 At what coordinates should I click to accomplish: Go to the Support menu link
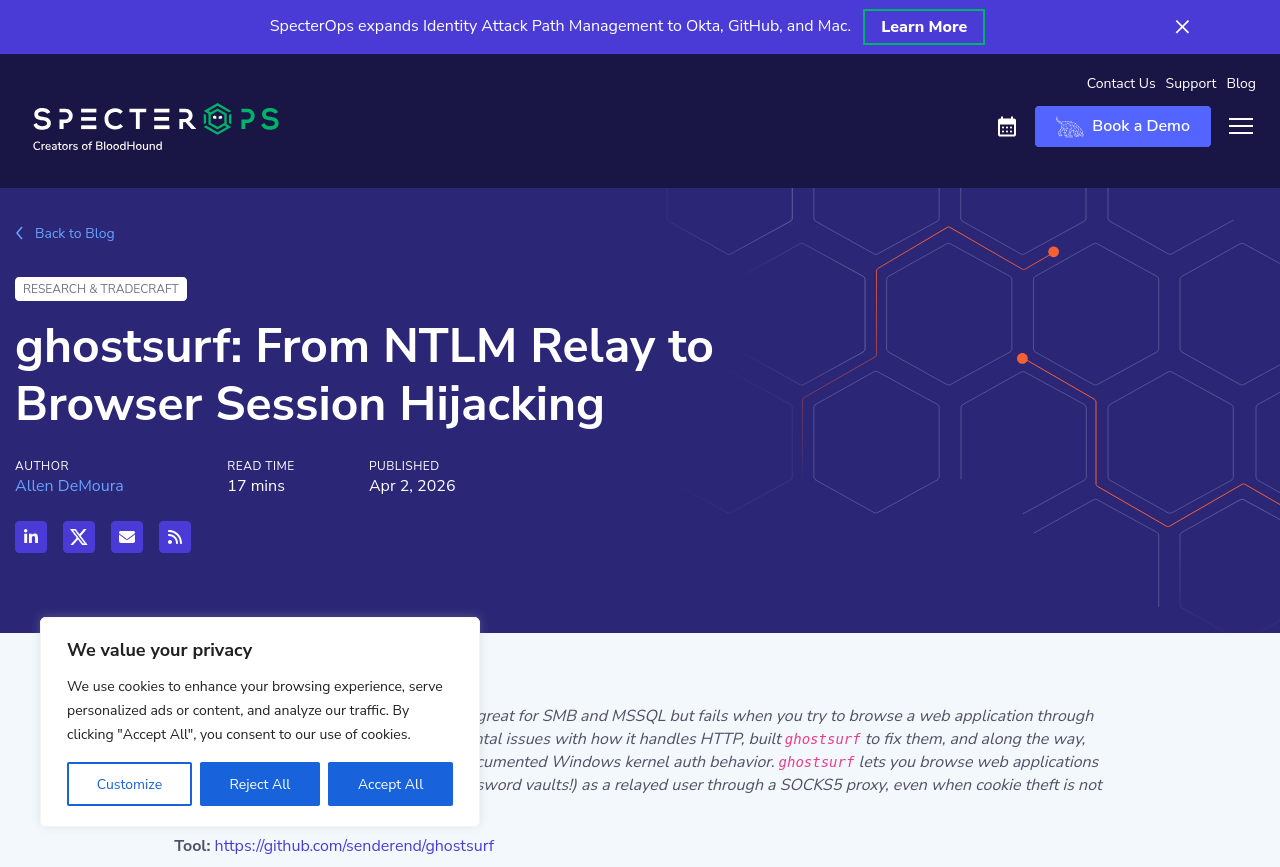1190,84
